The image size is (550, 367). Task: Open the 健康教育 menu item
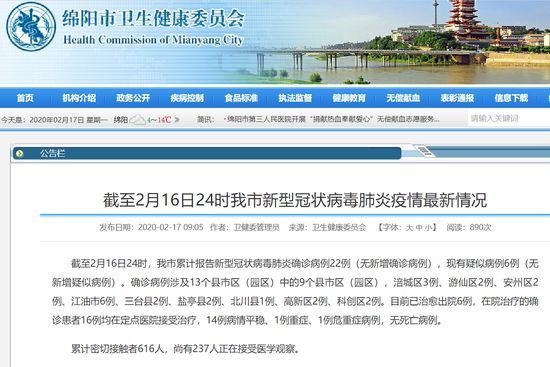pyautogui.click(x=349, y=98)
